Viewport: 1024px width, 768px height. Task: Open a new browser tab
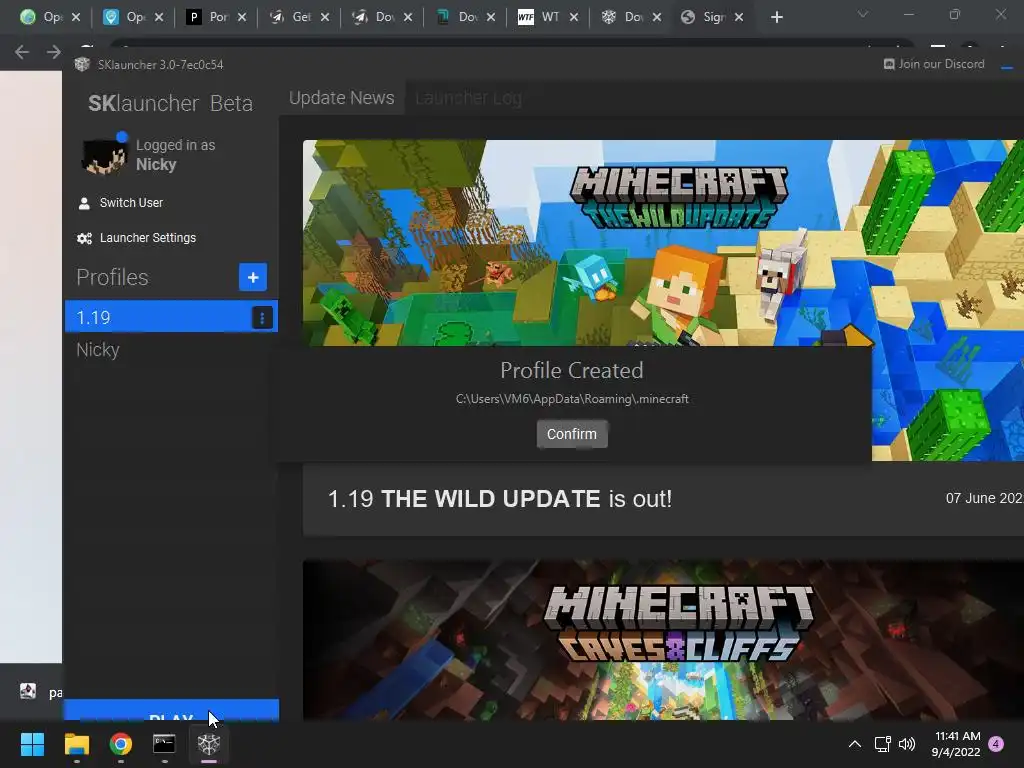pyautogui.click(x=776, y=17)
